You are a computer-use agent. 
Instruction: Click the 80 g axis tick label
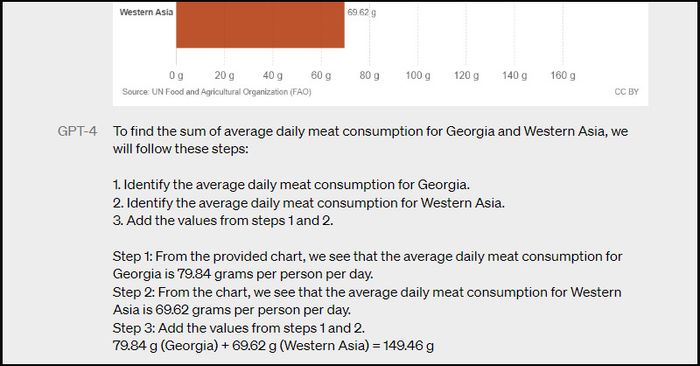pos(370,75)
